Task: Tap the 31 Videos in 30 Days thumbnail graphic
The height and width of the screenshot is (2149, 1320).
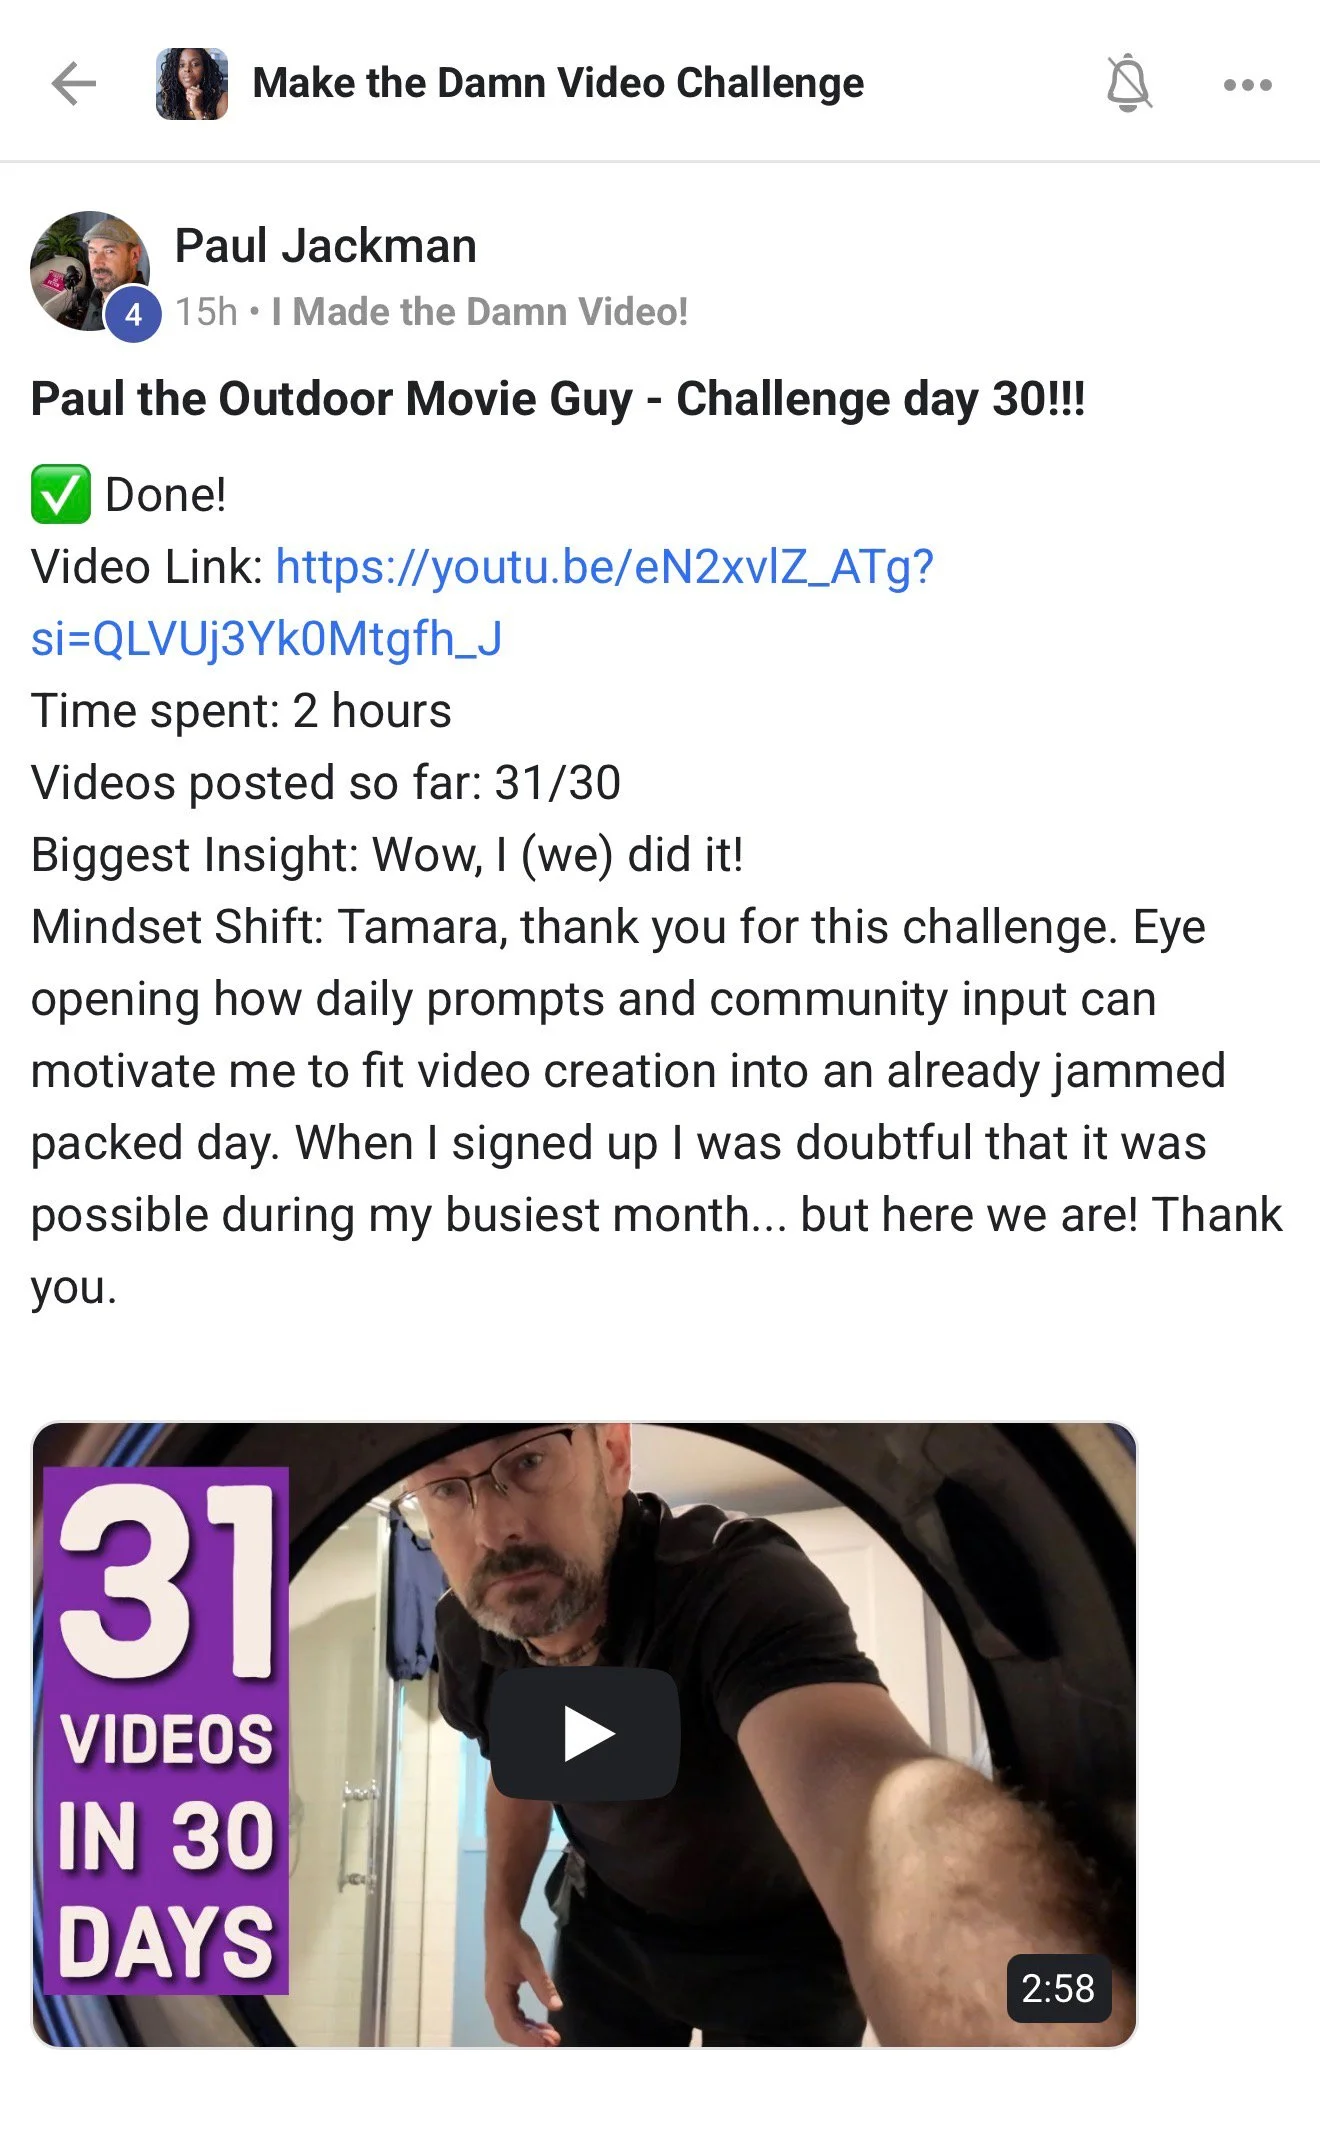Action: click(166, 1731)
